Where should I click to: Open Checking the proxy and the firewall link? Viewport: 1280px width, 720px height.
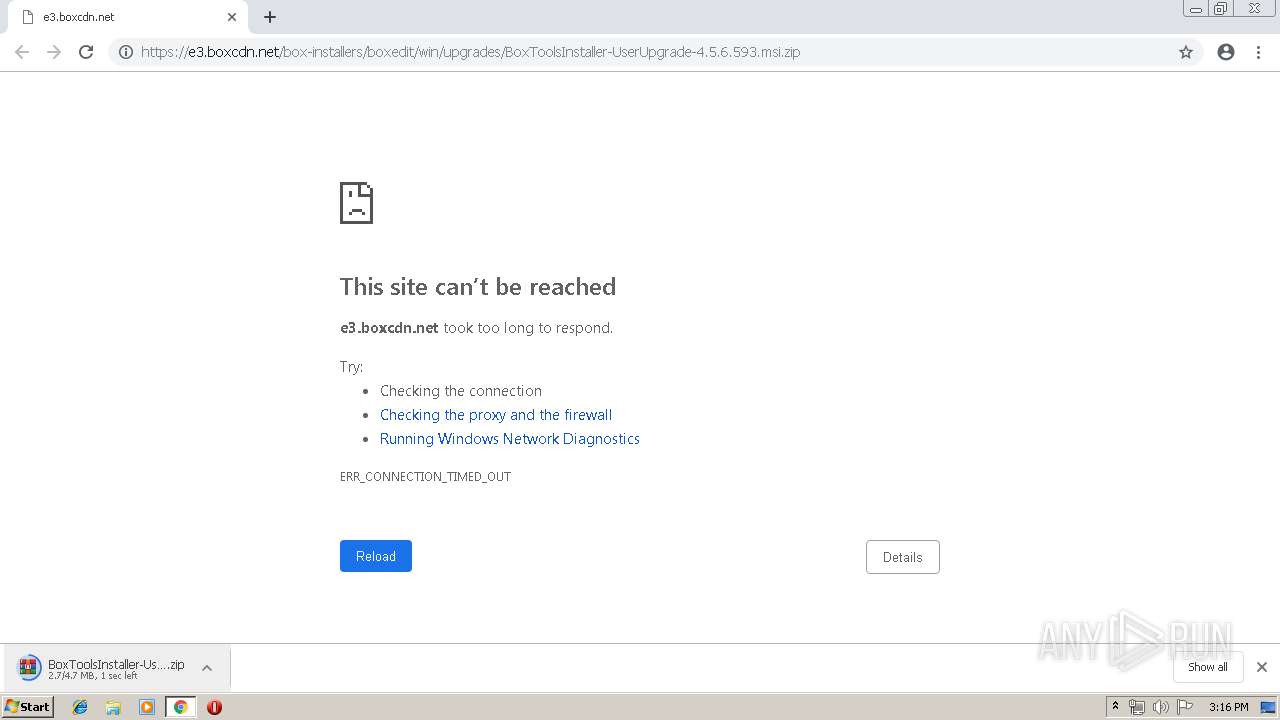tap(496, 415)
